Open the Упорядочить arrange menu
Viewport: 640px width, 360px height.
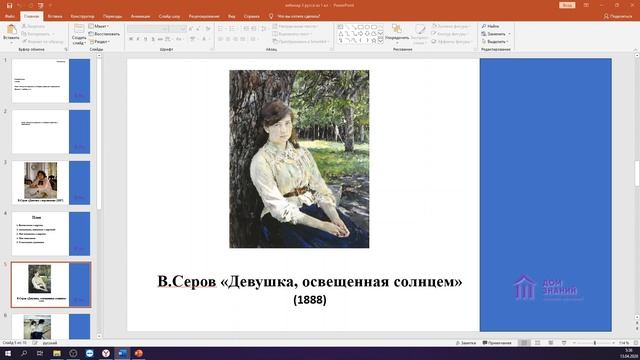397,33
